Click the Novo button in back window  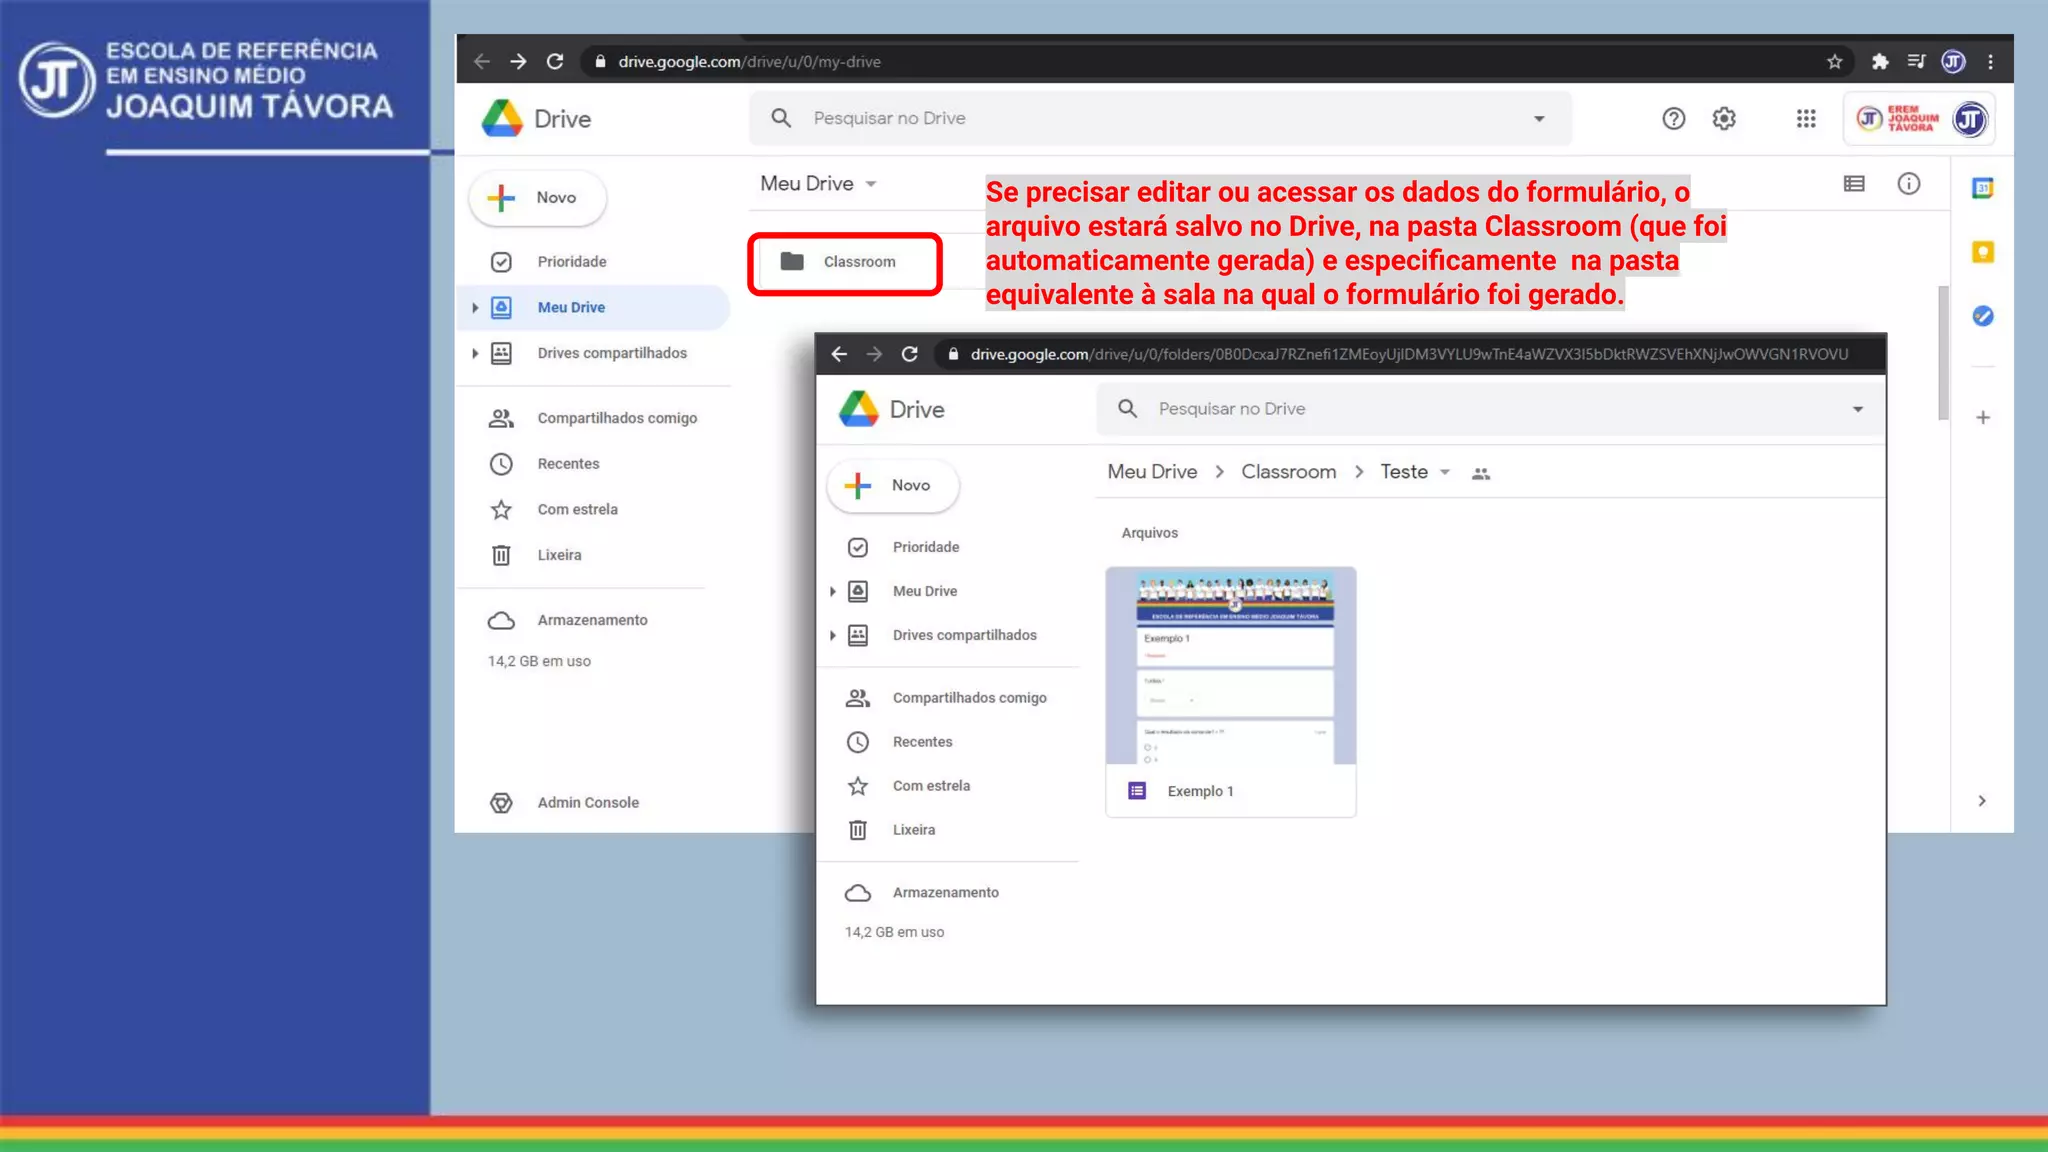(538, 198)
